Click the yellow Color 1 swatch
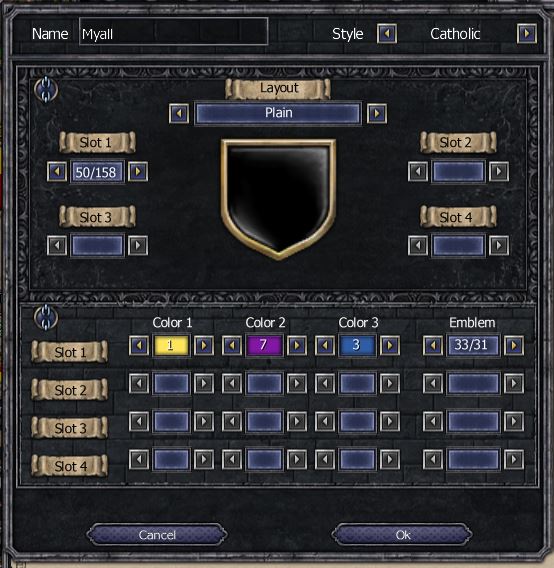Viewport: 554px width, 568px height. pyautogui.click(x=171, y=345)
